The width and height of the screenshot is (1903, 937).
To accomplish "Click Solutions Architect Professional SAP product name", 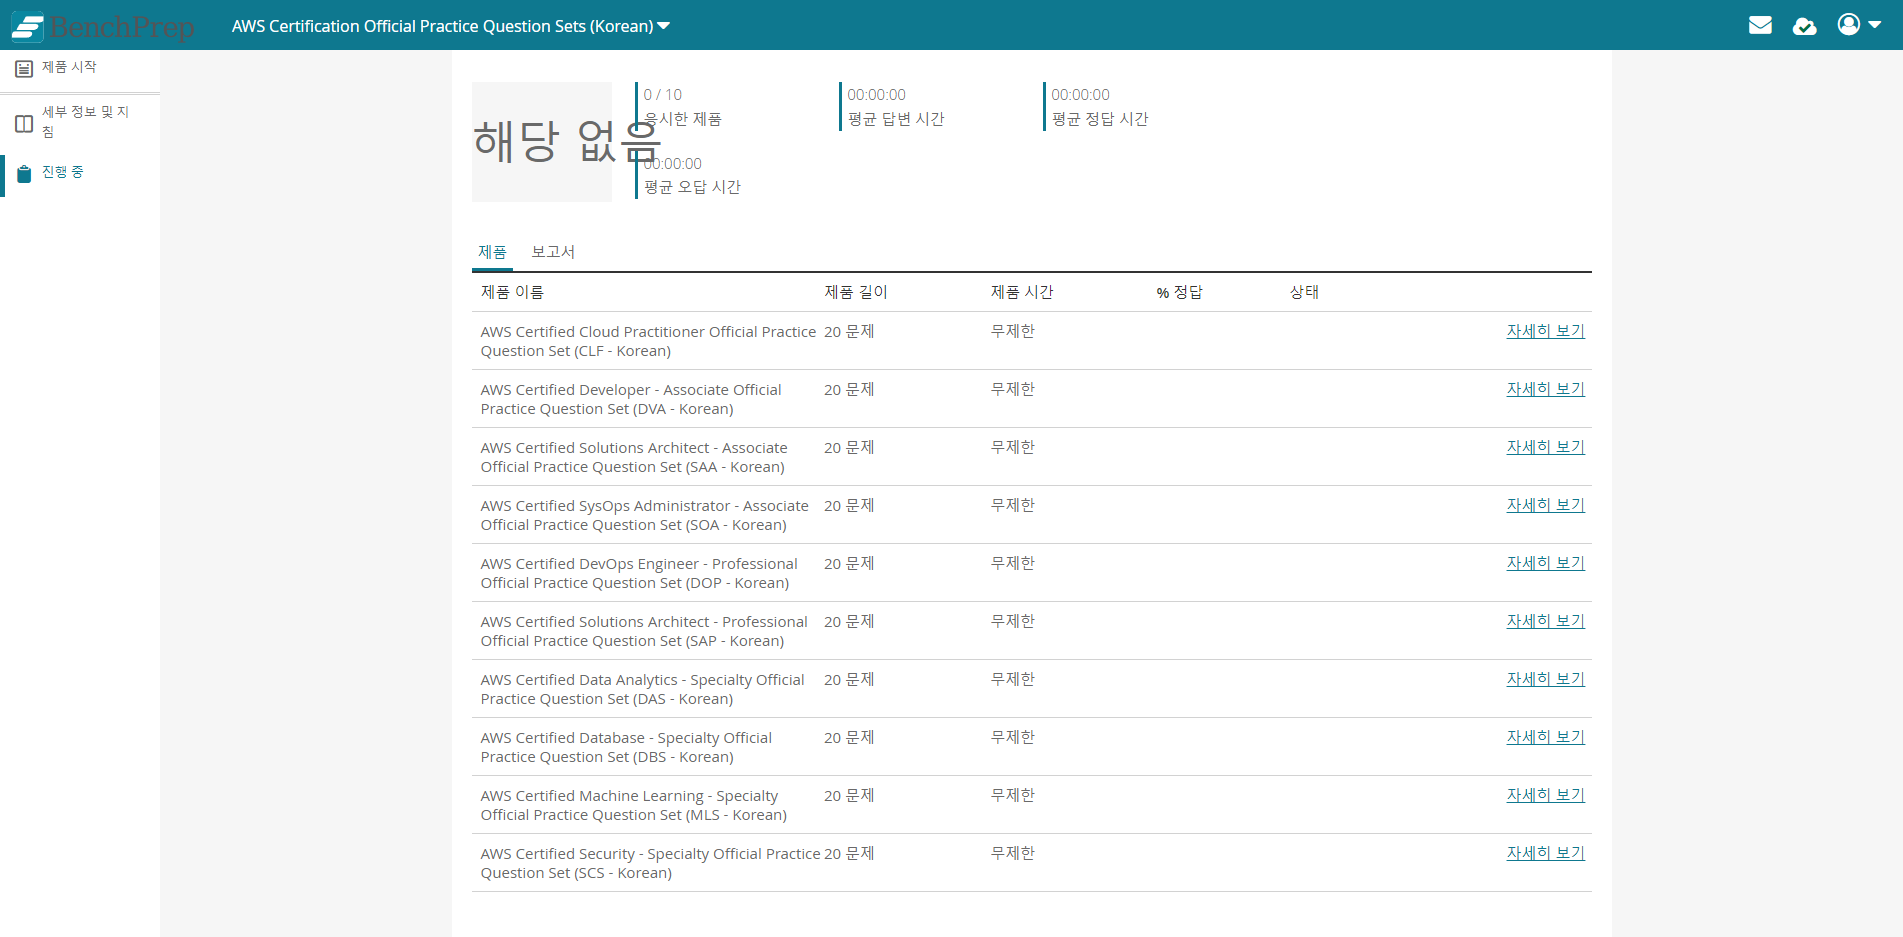I will (x=644, y=631).
